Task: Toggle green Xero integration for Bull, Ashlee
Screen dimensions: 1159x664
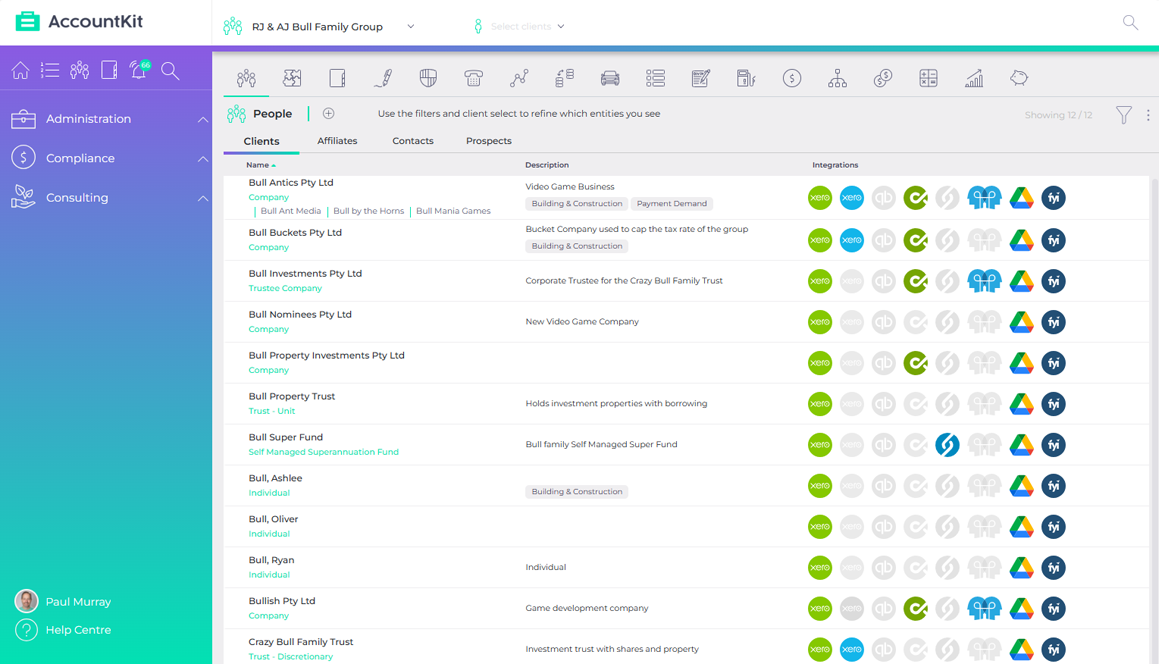Action: click(820, 486)
